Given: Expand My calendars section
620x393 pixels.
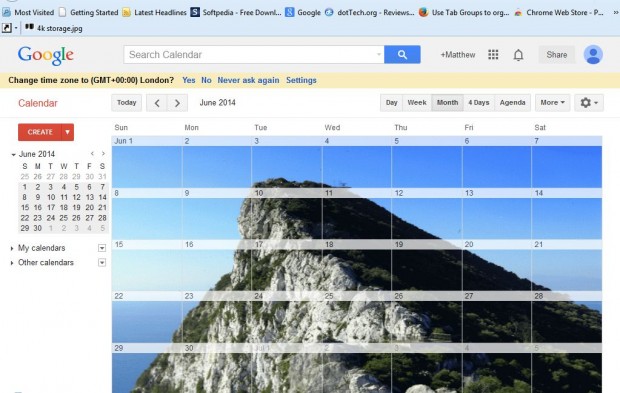Looking at the screenshot, I should (12, 248).
